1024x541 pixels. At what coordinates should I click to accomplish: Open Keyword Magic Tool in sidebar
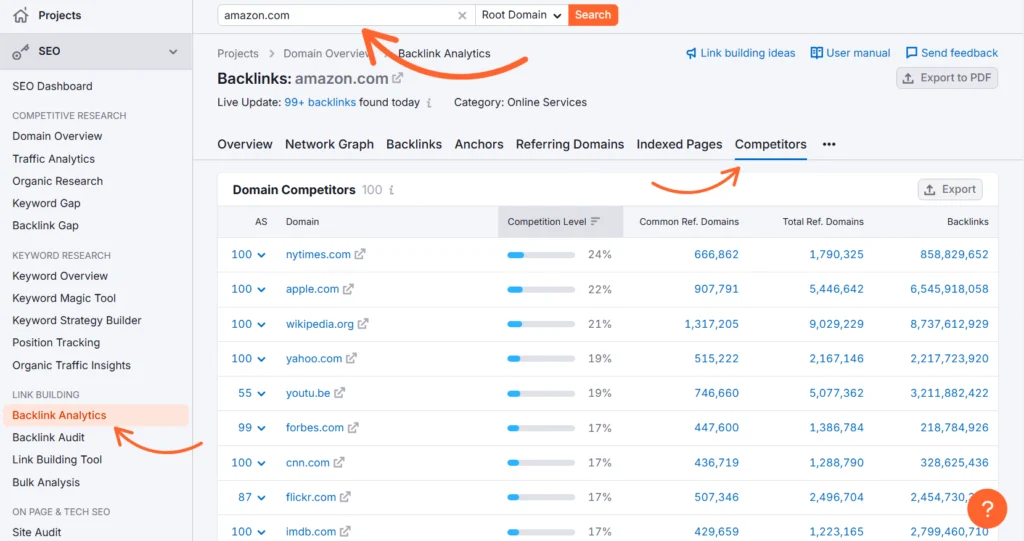point(64,298)
